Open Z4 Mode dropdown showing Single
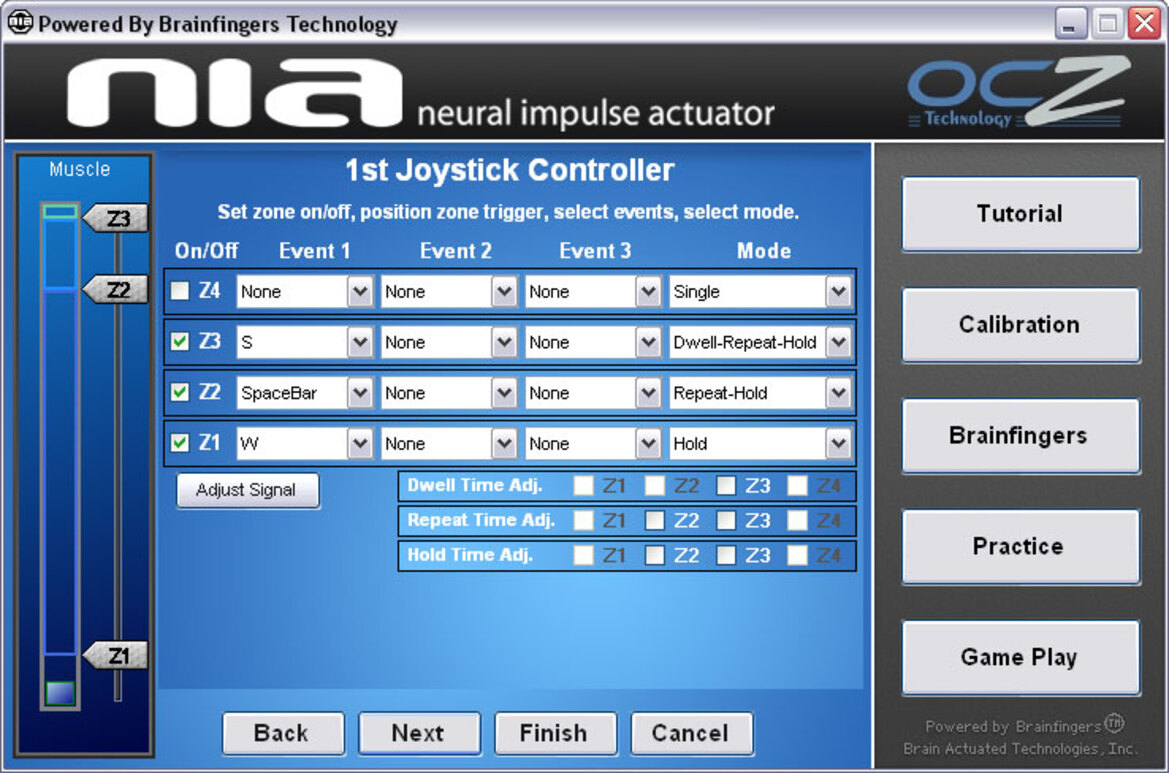The image size is (1169, 773). [760, 291]
